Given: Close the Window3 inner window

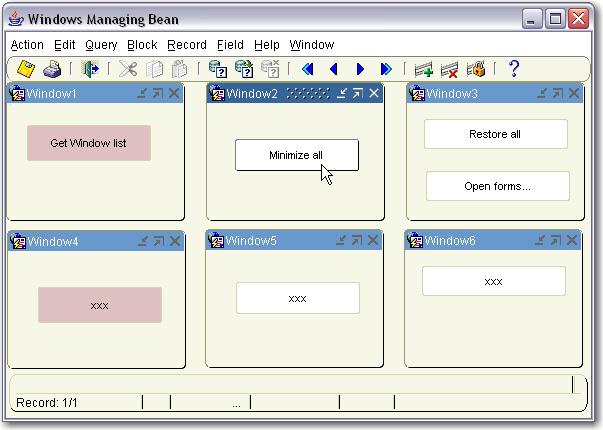Looking at the screenshot, I should [x=574, y=93].
